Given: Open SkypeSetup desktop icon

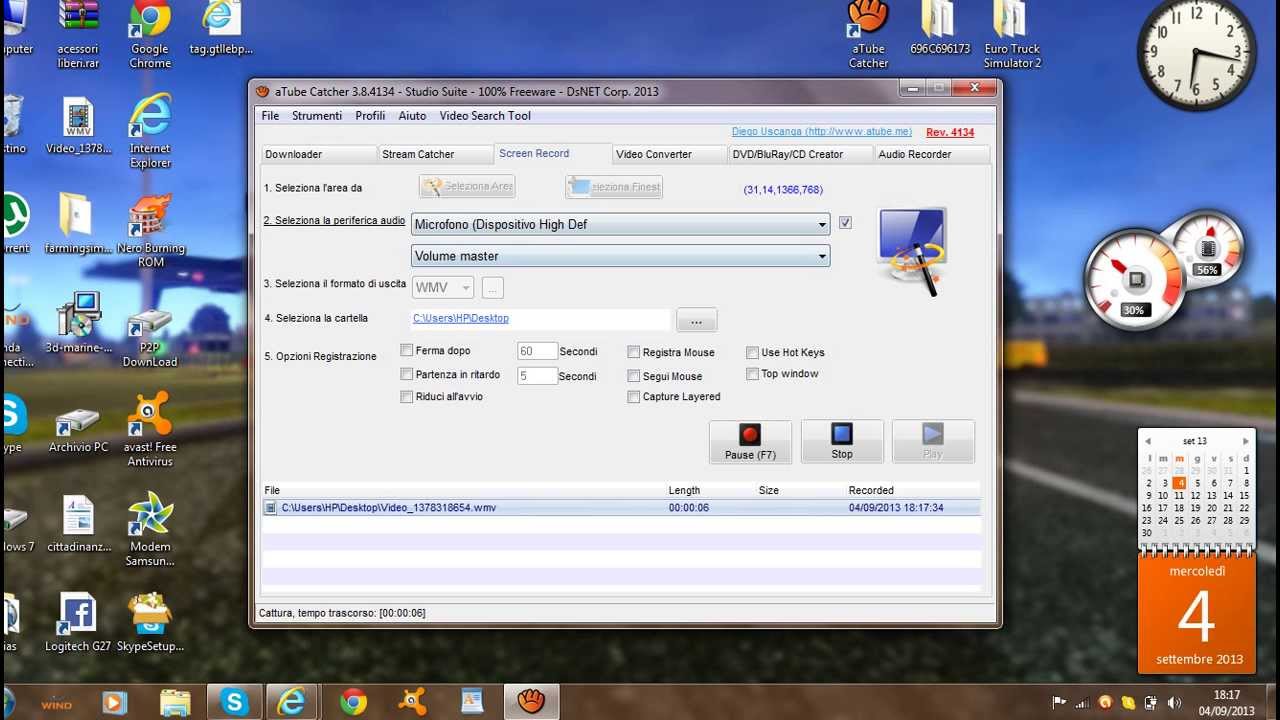Looking at the screenshot, I should [x=150, y=622].
